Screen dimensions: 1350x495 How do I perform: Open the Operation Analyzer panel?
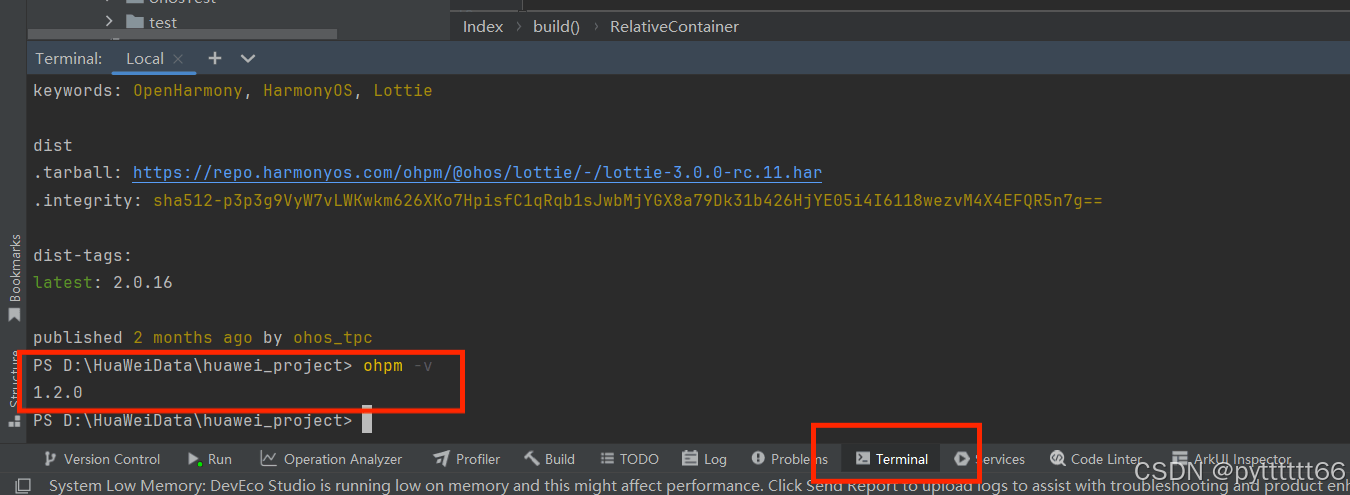(x=331, y=459)
